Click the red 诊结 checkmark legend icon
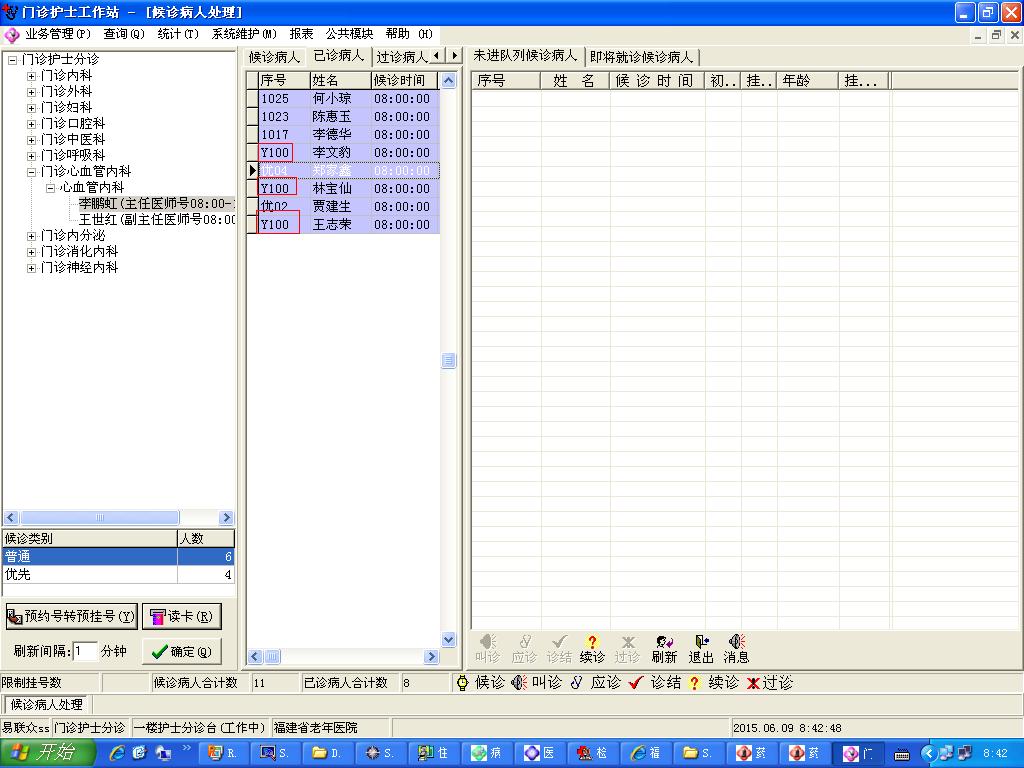This screenshot has width=1024, height=768. [635, 683]
